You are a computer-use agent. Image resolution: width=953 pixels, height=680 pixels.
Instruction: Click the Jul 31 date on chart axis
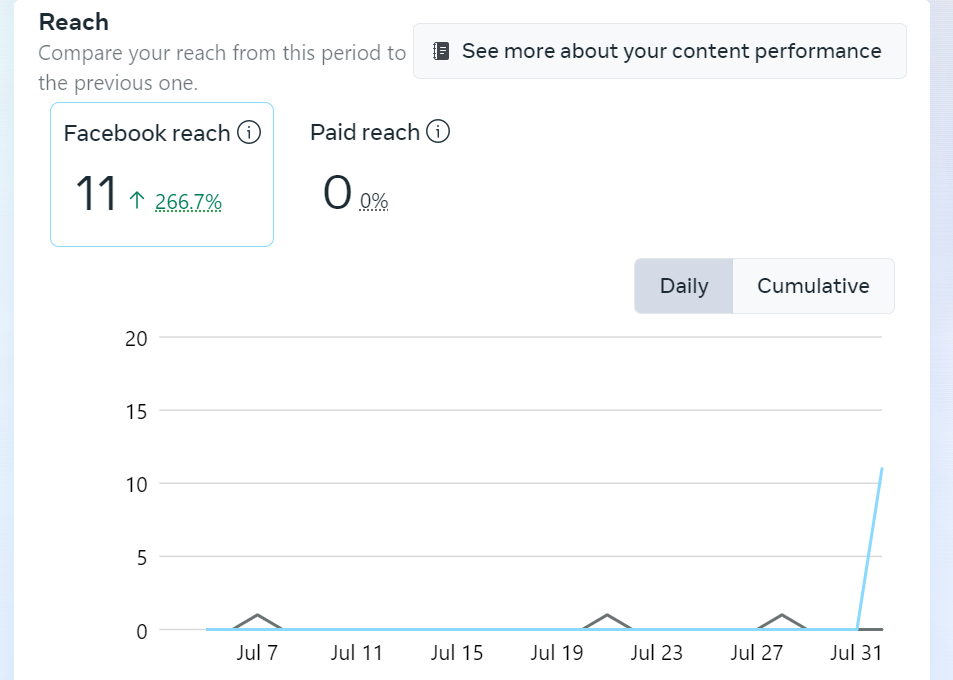click(857, 653)
